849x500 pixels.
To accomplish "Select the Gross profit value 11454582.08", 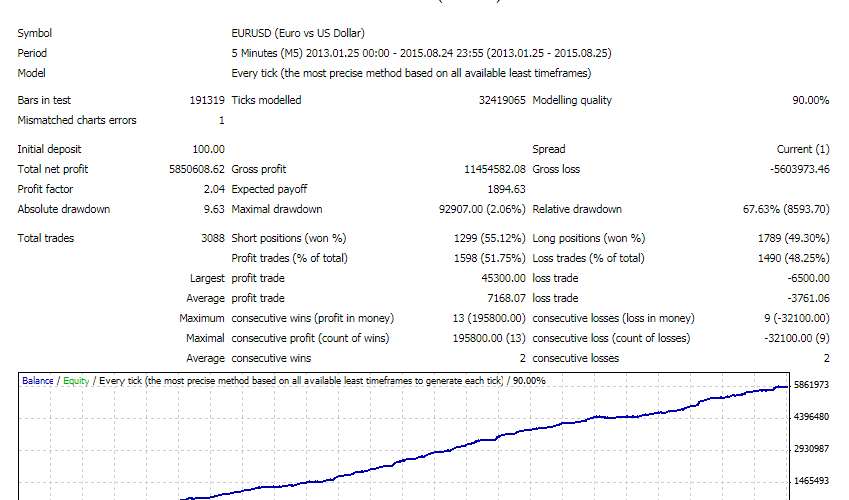I will pyautogui.click(x=495, y=169).
